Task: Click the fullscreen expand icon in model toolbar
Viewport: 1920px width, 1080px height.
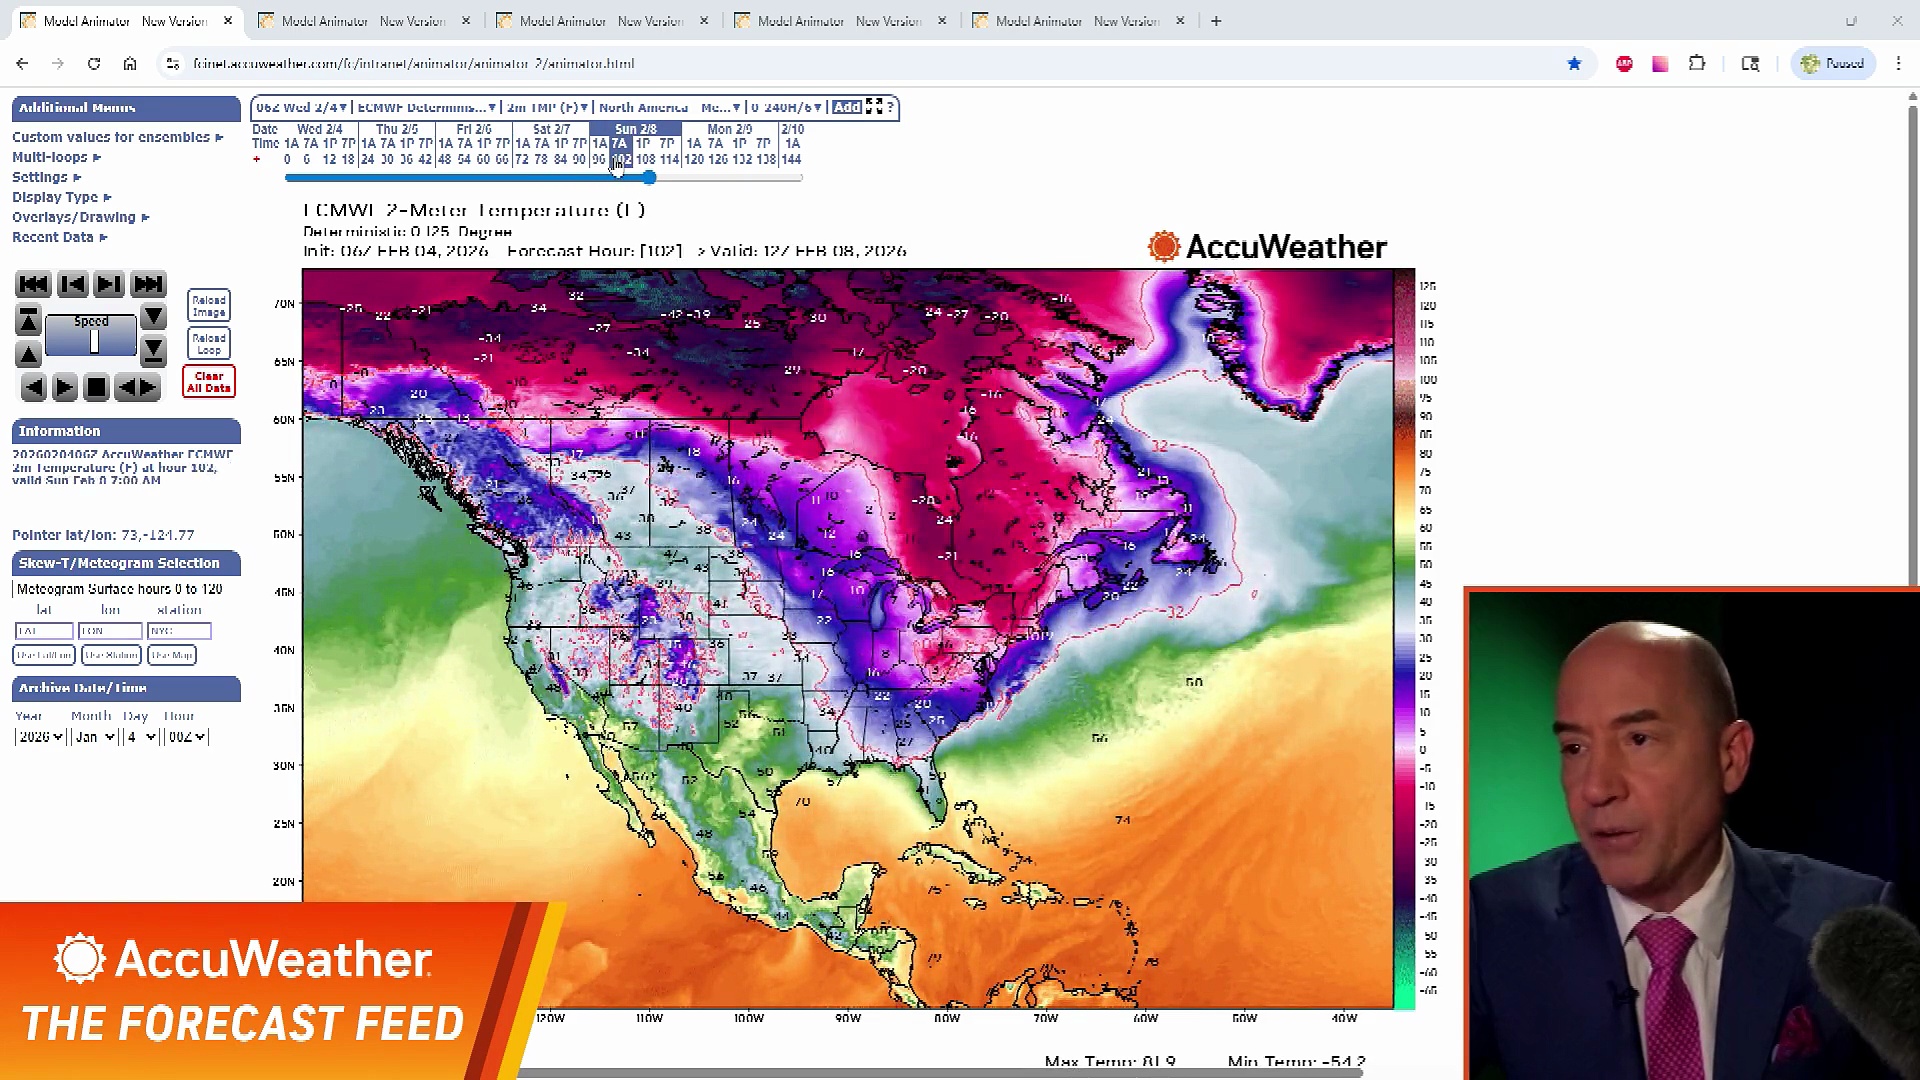Action: [x=874, y=107]
